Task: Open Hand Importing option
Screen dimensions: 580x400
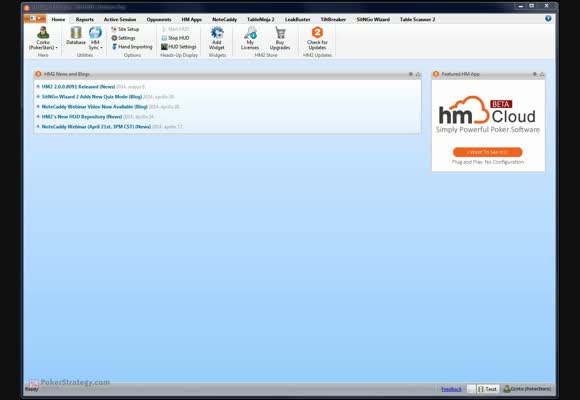Action: click(132, 47)
